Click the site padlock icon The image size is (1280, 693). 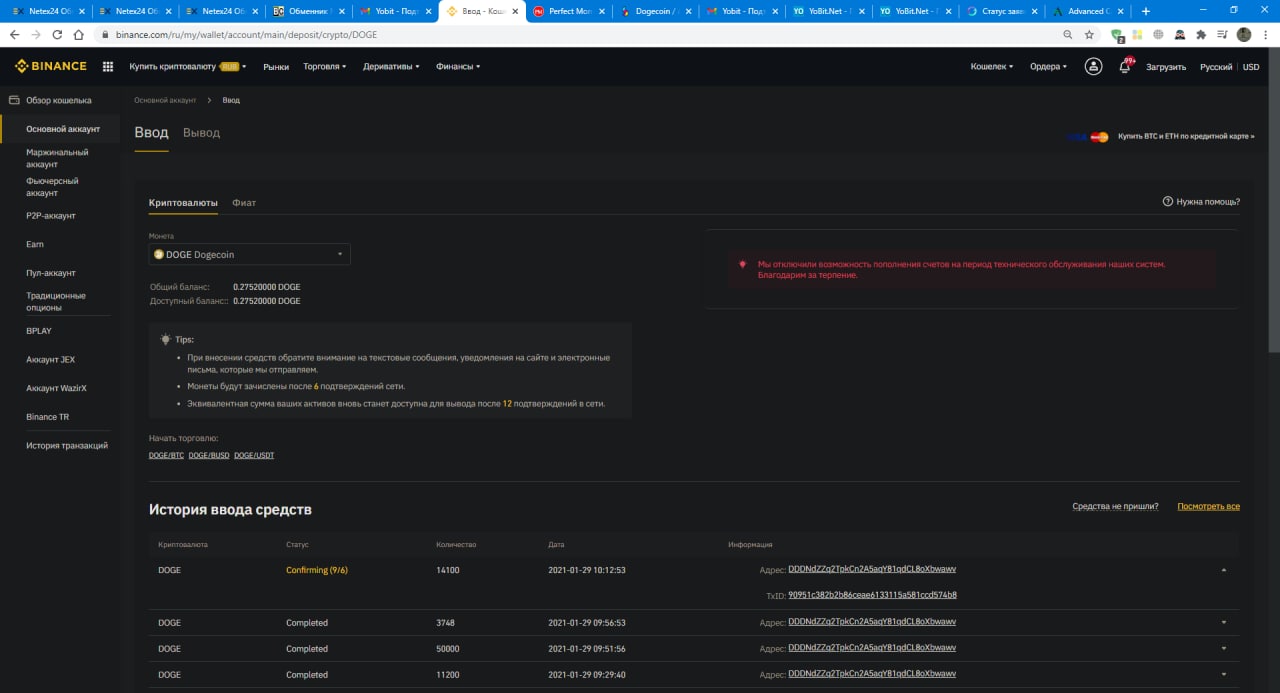(x=104, y=34)
